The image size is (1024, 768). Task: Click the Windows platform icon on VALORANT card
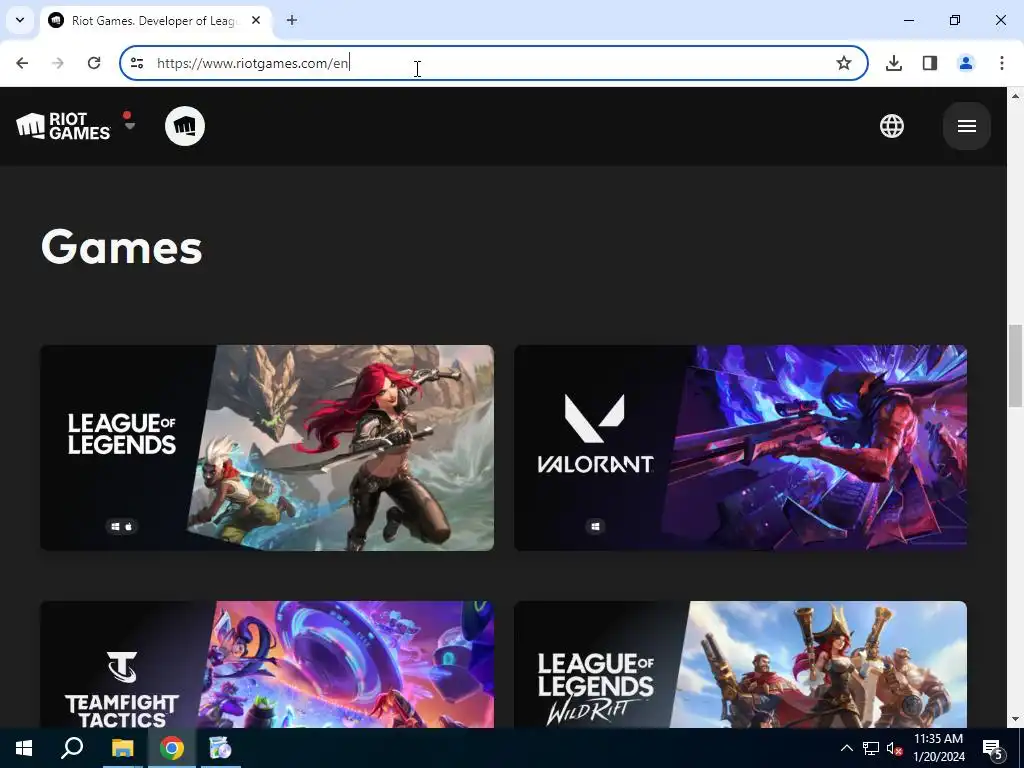[595, 526]
